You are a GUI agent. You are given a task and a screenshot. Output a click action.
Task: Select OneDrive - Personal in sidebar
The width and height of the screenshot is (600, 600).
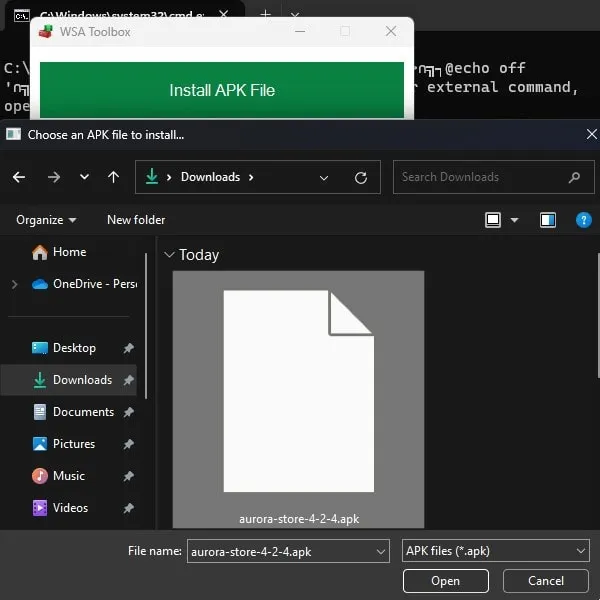tap(84, 284)
